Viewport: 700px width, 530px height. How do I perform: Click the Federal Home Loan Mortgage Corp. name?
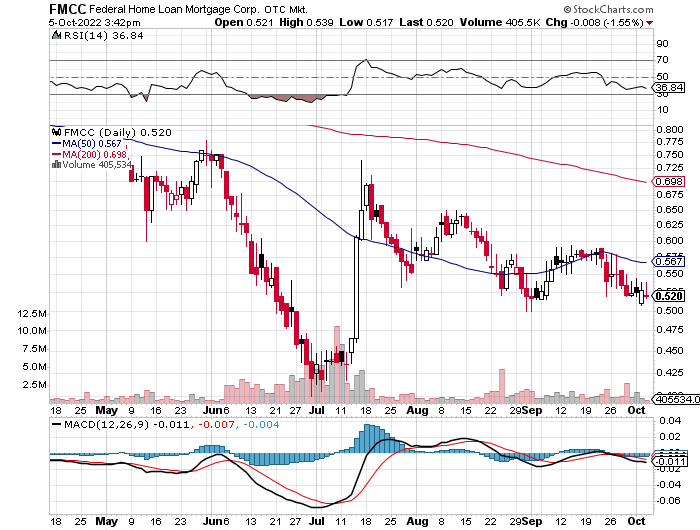[x=174, y=9]
